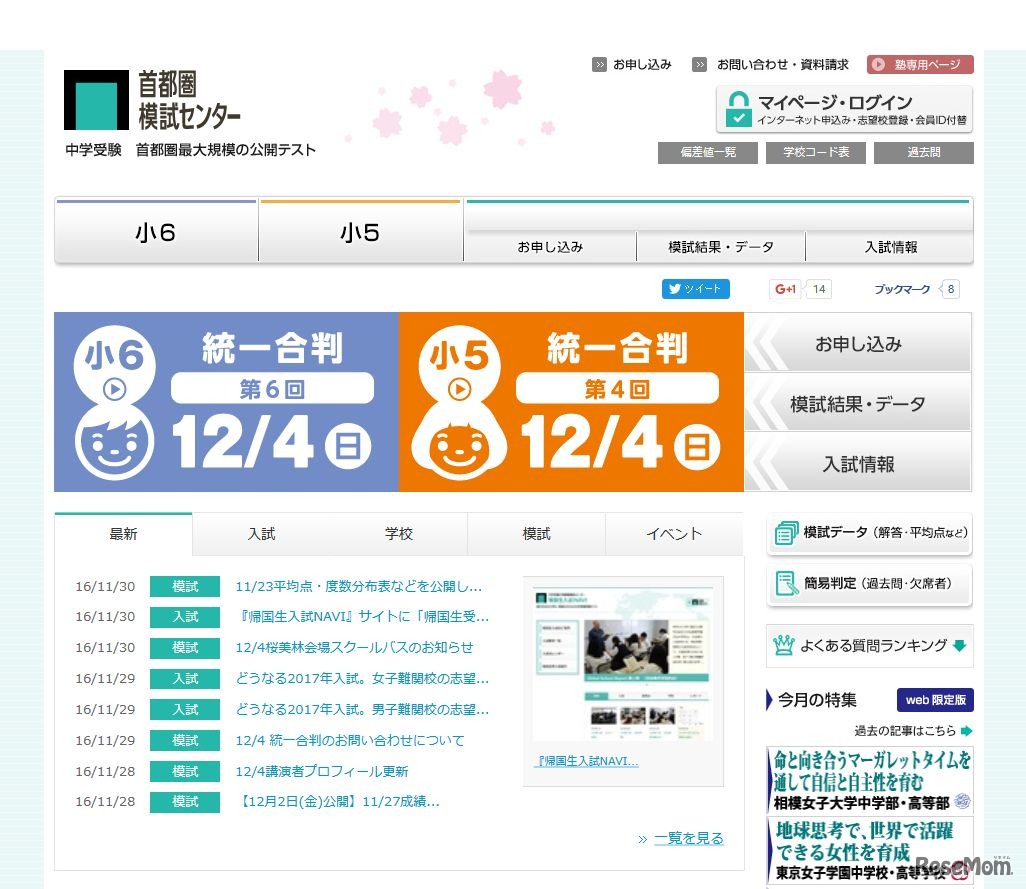This screenshot has width=1026, height=889.
Task: Click the 一覧を見る link
Action: click(689, 839)
